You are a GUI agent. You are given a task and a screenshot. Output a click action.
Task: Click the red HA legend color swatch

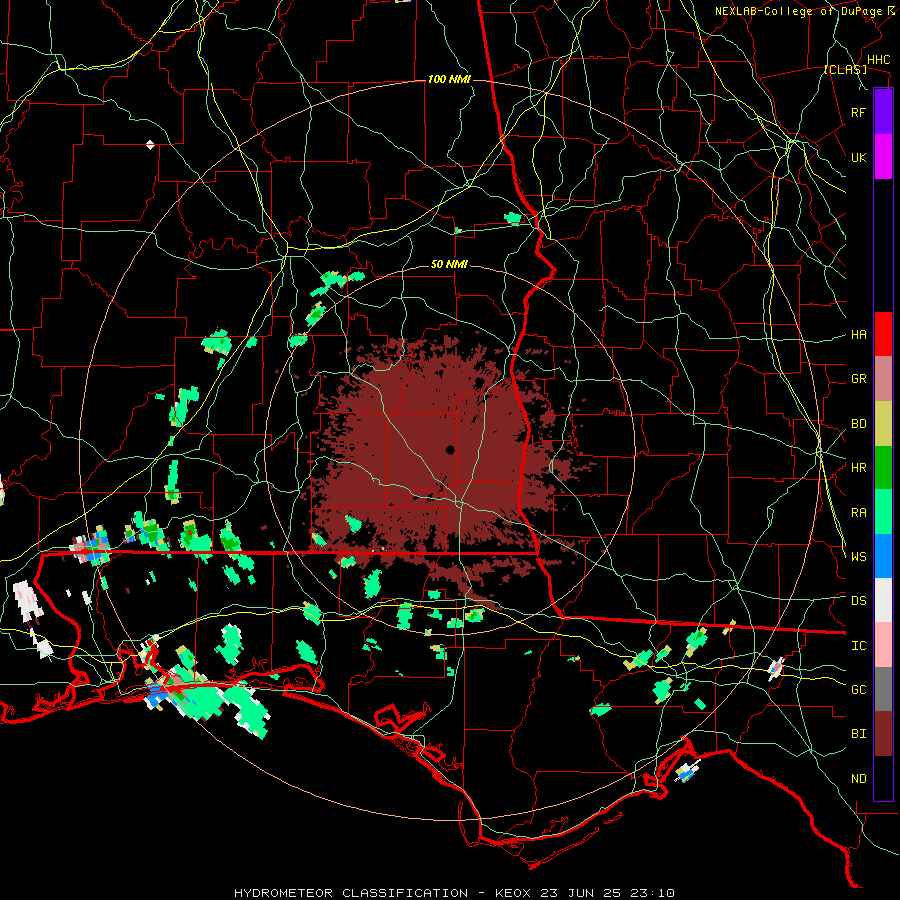[x=883, y=334]
